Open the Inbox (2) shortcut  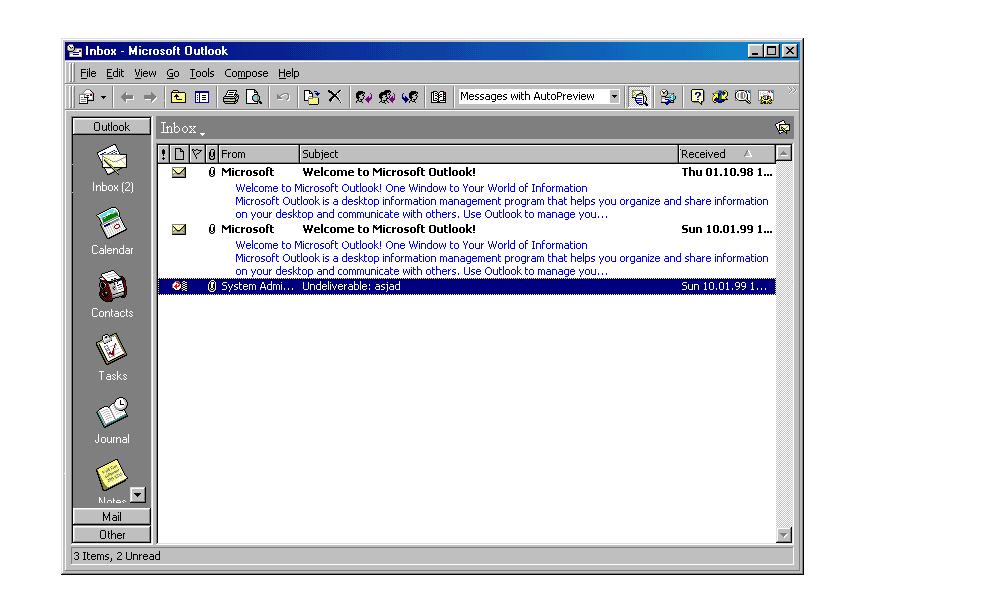click(112, 168)
